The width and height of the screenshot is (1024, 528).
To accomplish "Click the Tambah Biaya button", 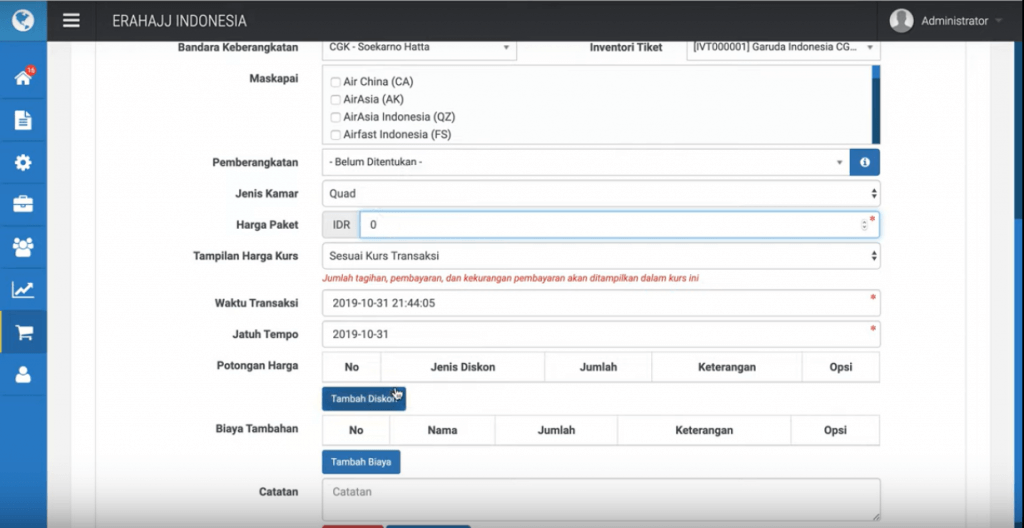I will [361, 462].
